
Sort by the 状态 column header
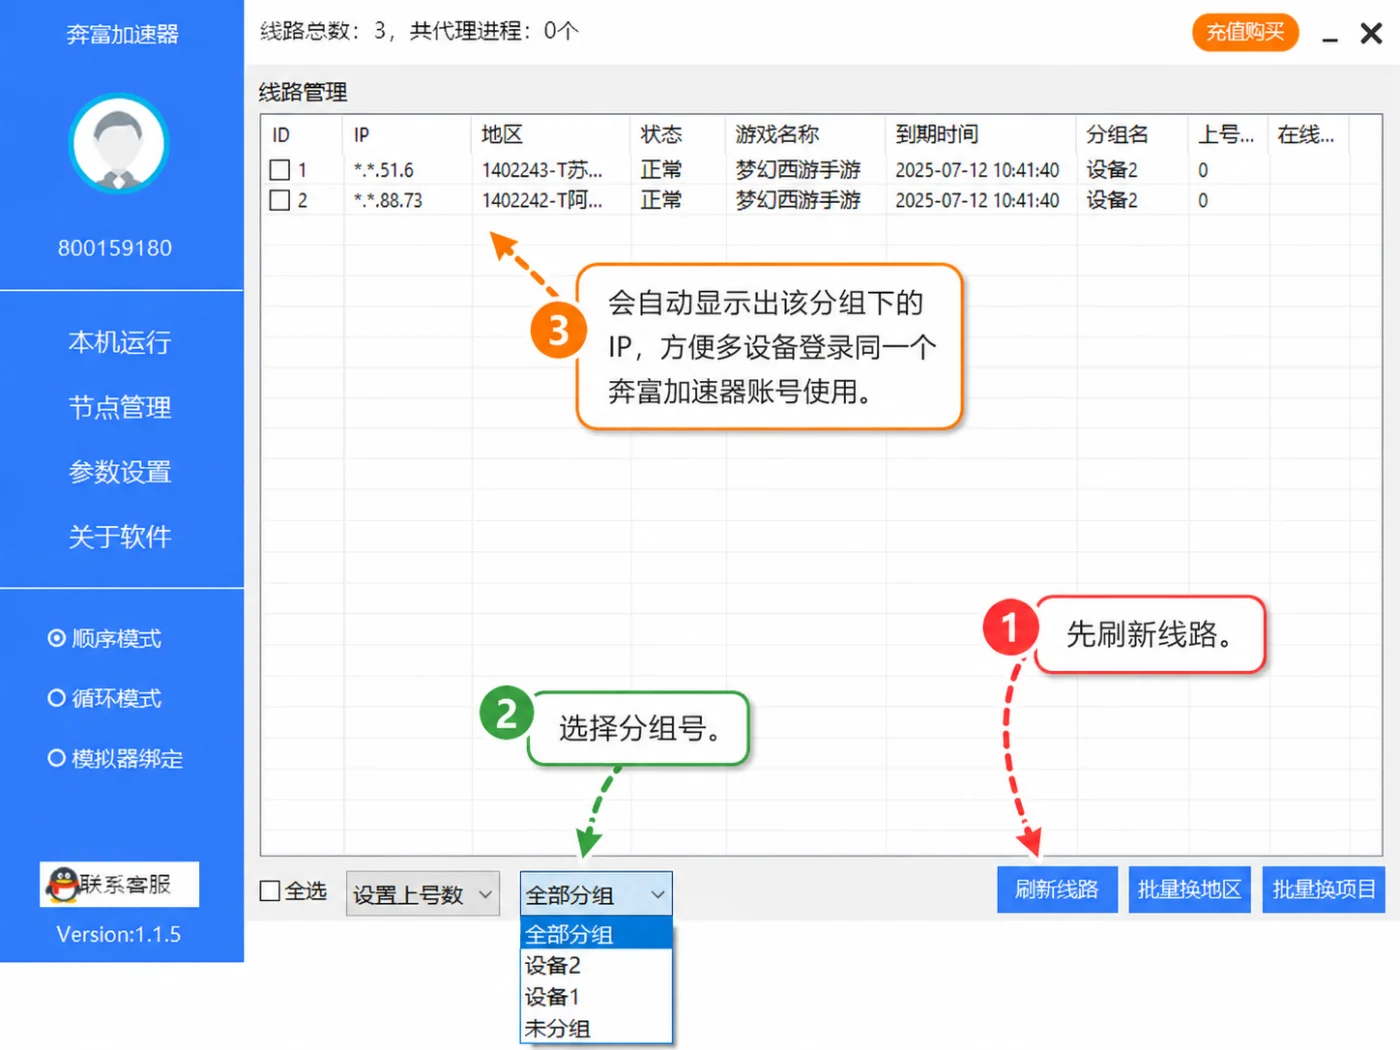point(678,135)
